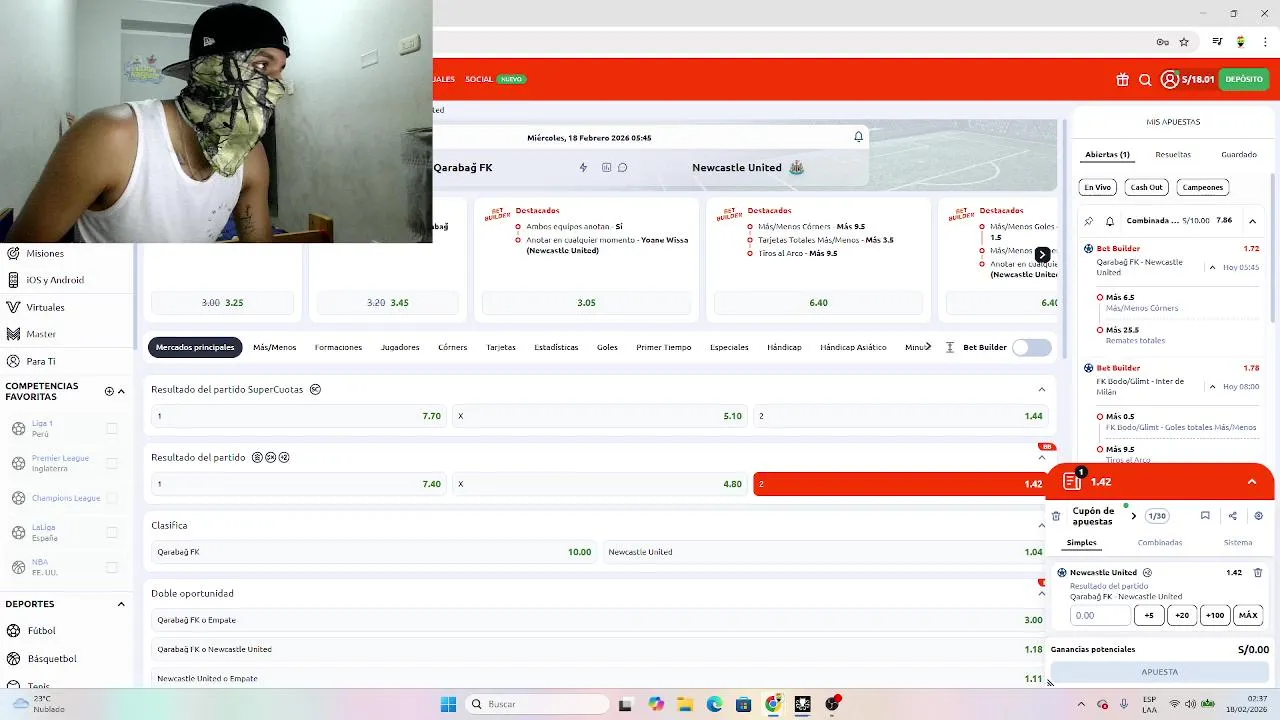Open the Resueltas bets tab
Viewport: 1280px width, 720px height.
click(1173, 155)
